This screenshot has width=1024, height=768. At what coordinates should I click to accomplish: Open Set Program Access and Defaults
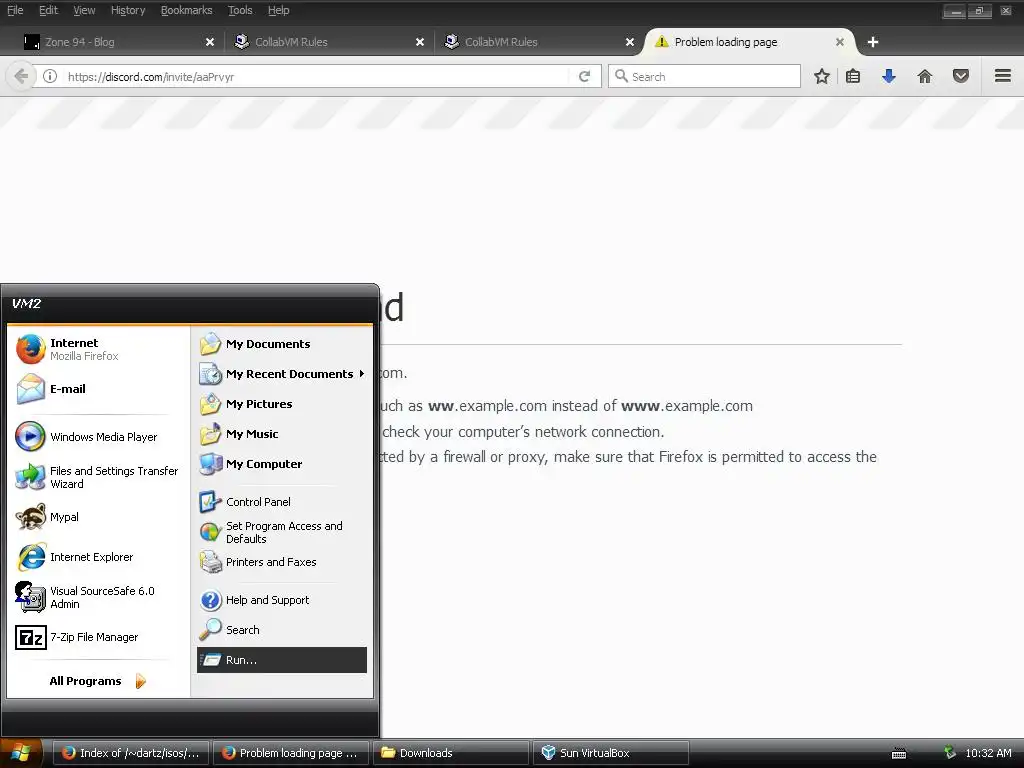[x=281, y=532]
